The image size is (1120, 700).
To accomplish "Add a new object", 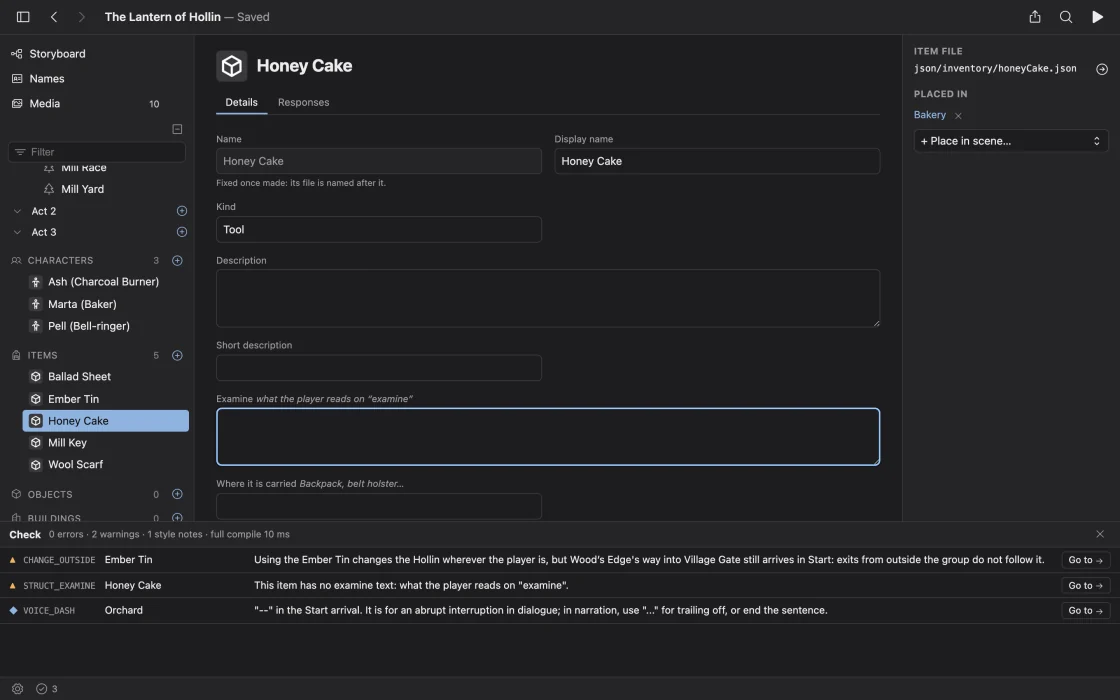I will [x=177, y=494].
